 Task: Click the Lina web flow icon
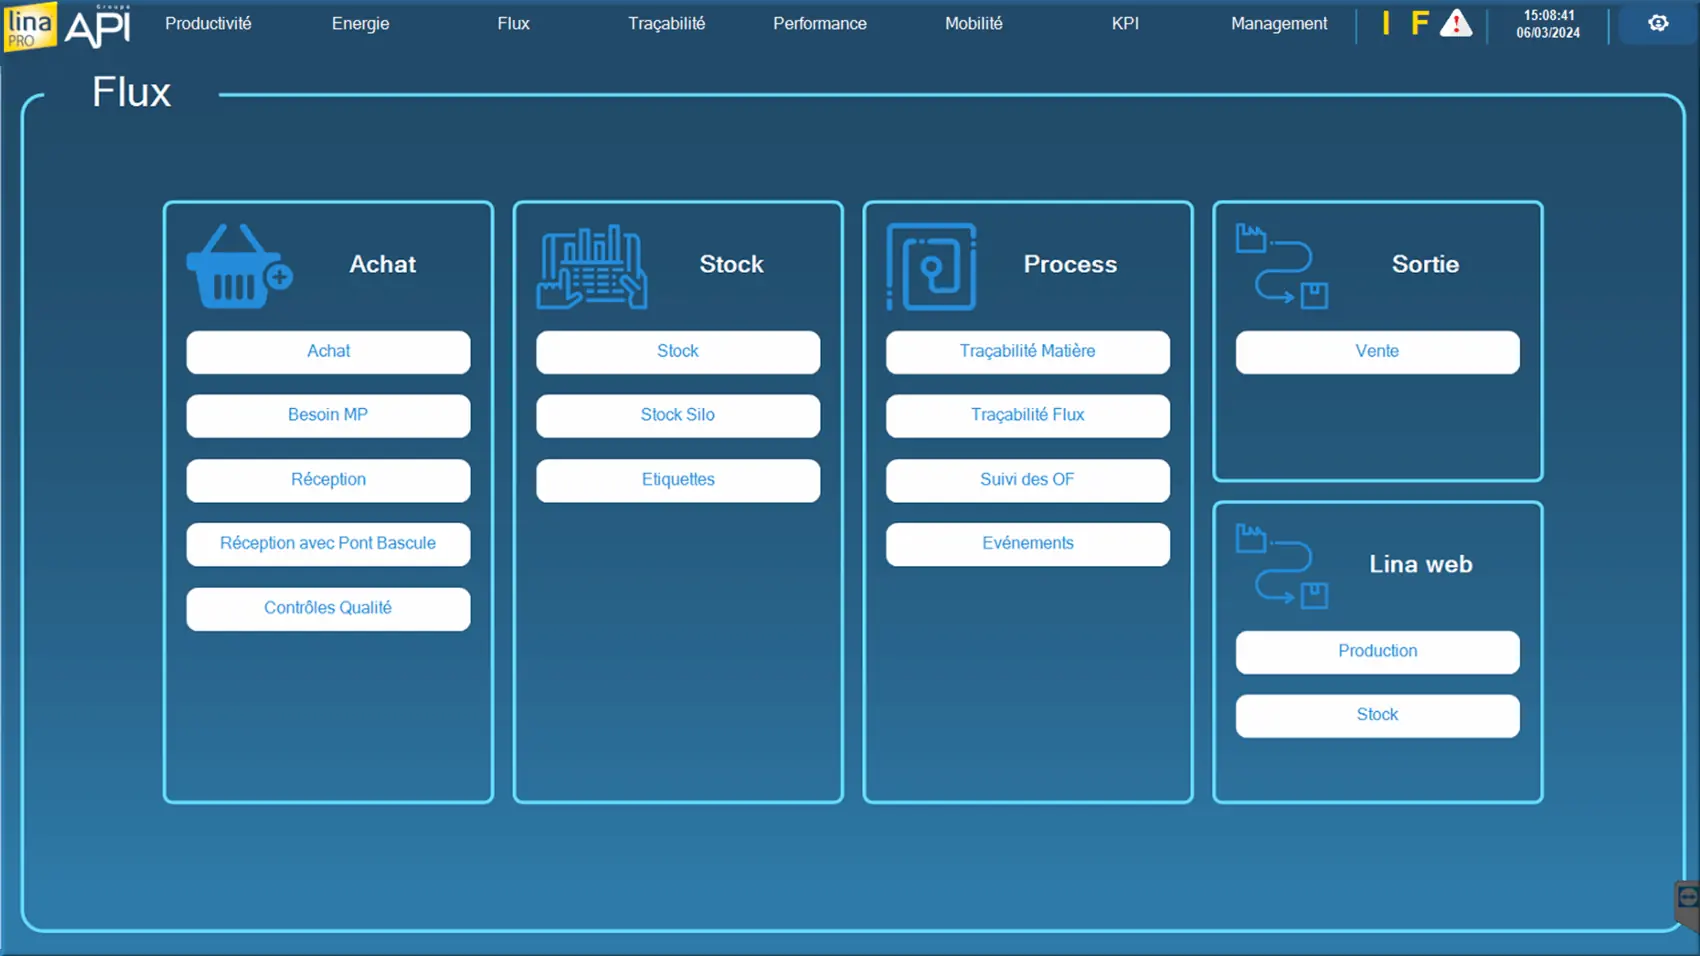[1281, 566]
